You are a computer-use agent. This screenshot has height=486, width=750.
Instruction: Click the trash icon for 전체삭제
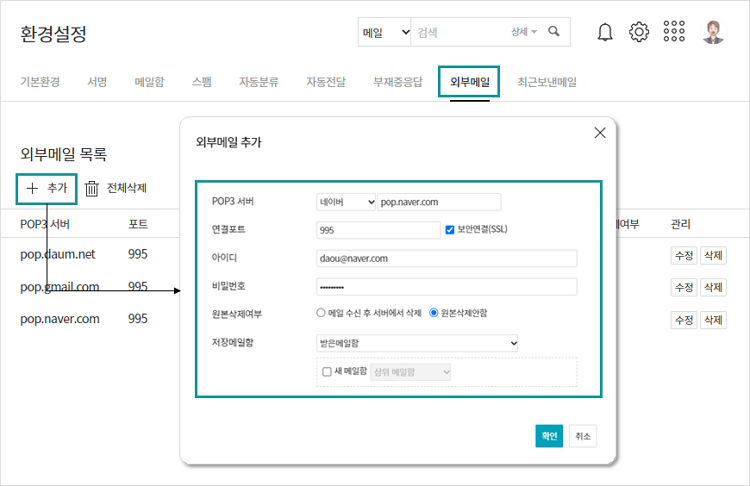[x=92, y=188]
